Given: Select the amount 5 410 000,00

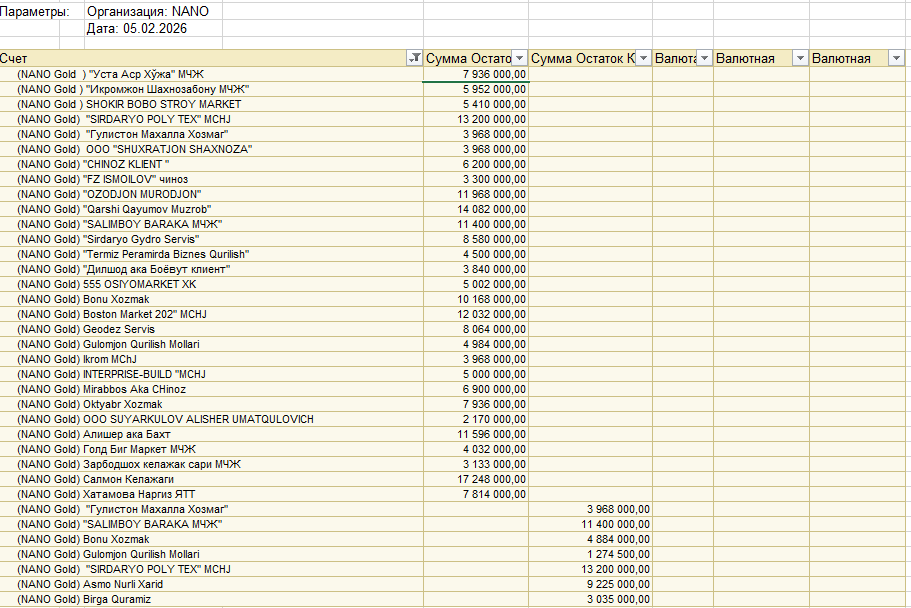Looking at the screenshot, I should pyautogui.click(x=476, y=104).
